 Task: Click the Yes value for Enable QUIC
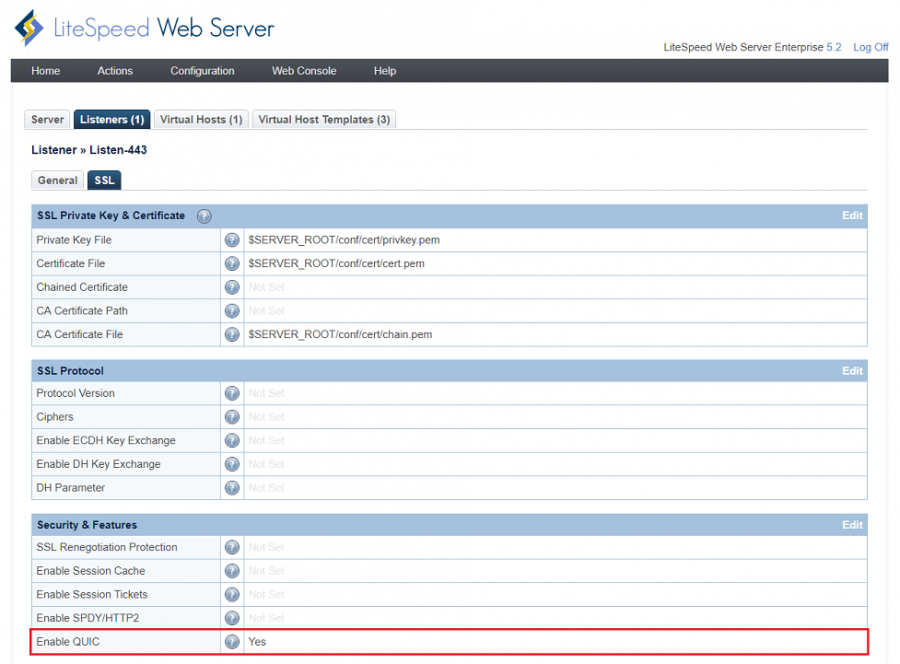pyautogui.click(x=257, y=642)
